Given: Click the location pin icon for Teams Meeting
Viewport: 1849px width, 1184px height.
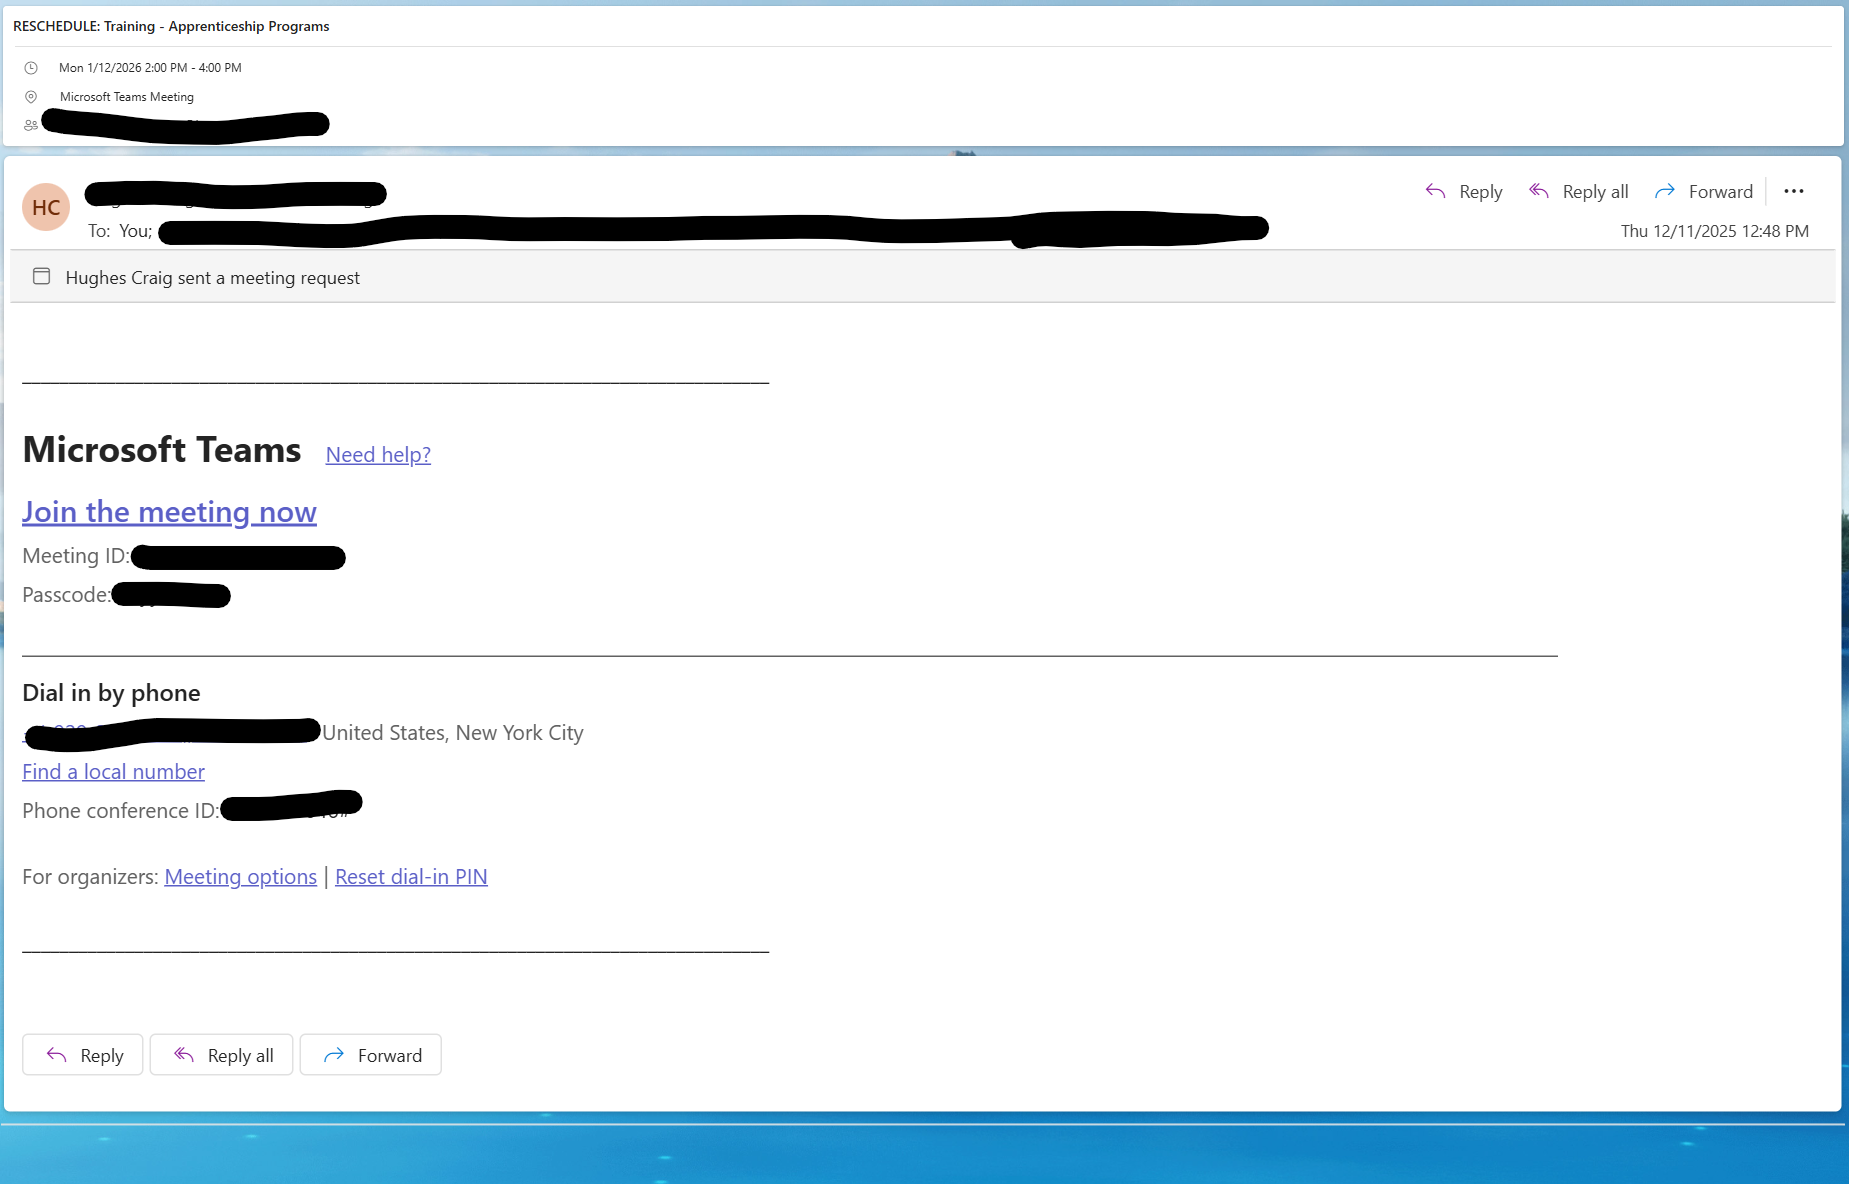Looking at the screenshot, I should point(31,96).
